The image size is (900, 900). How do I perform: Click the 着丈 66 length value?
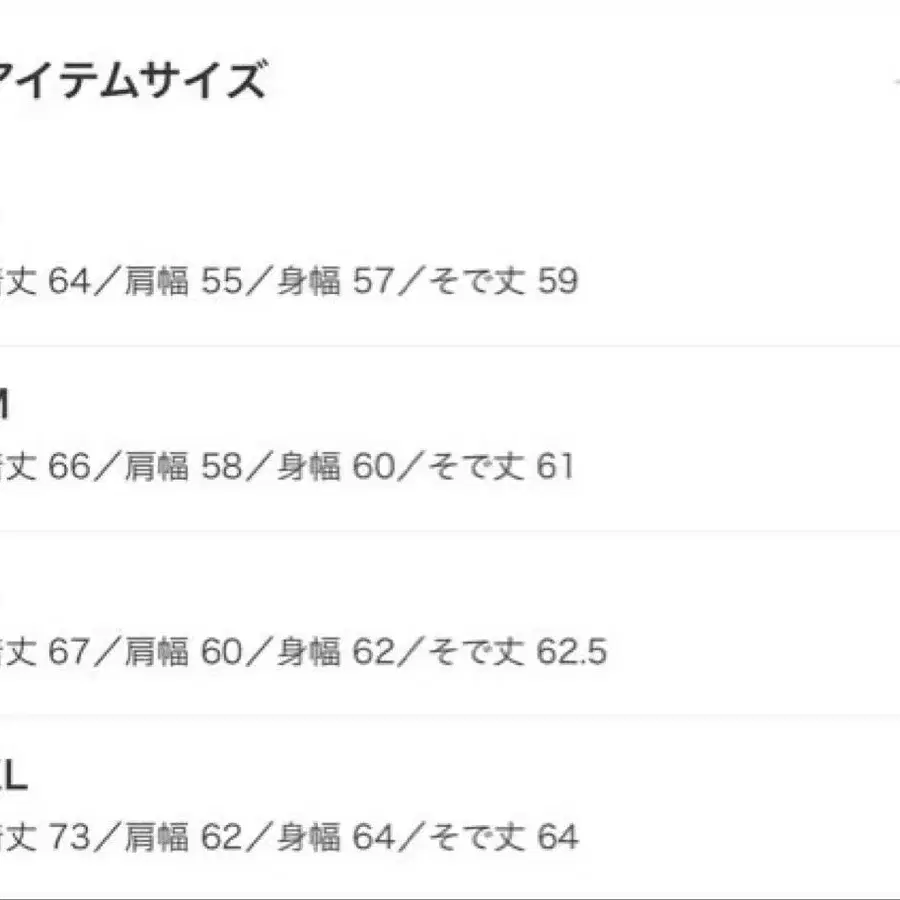pyautogui.click(x=46, y=467)
